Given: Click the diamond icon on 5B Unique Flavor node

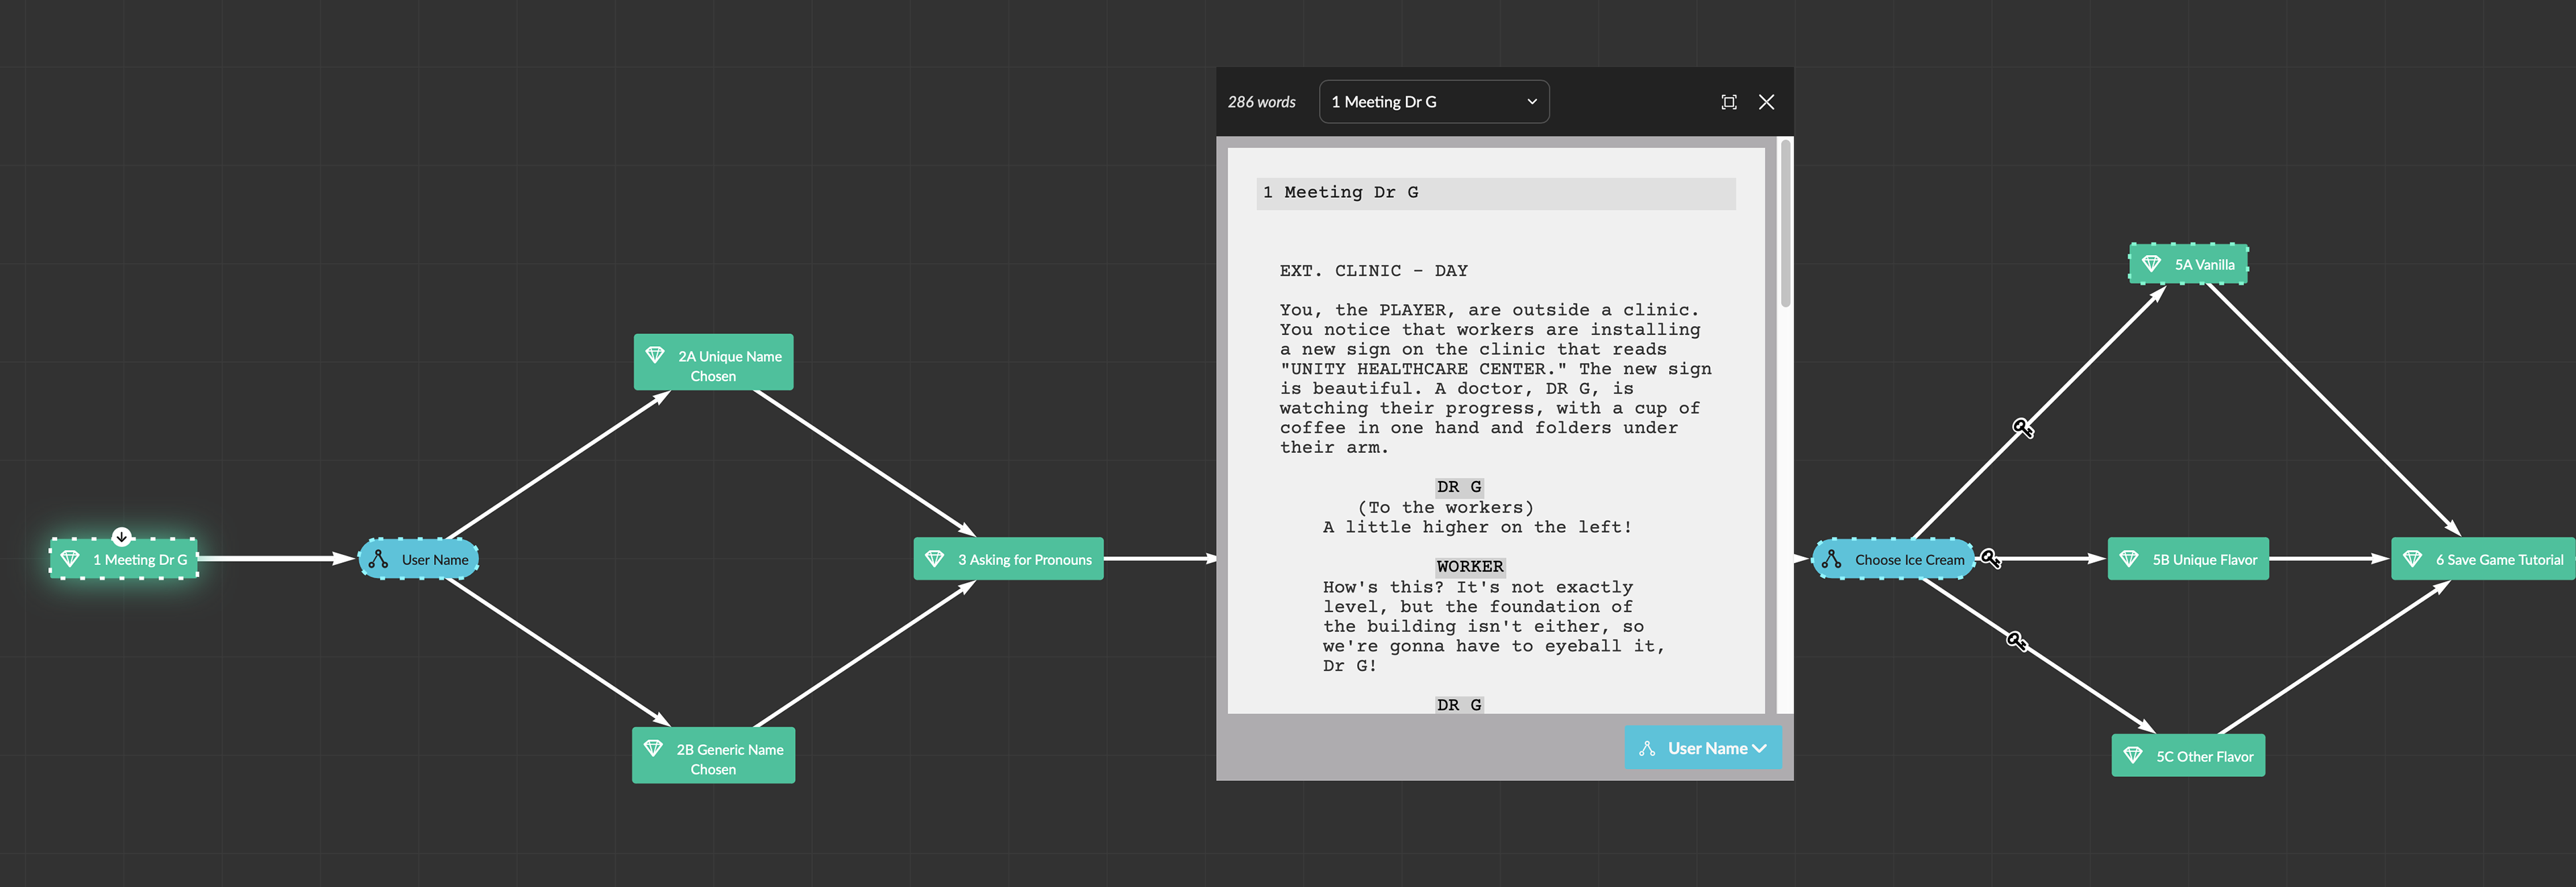Looking at the screenshot, I should (x=2129, y=559).
